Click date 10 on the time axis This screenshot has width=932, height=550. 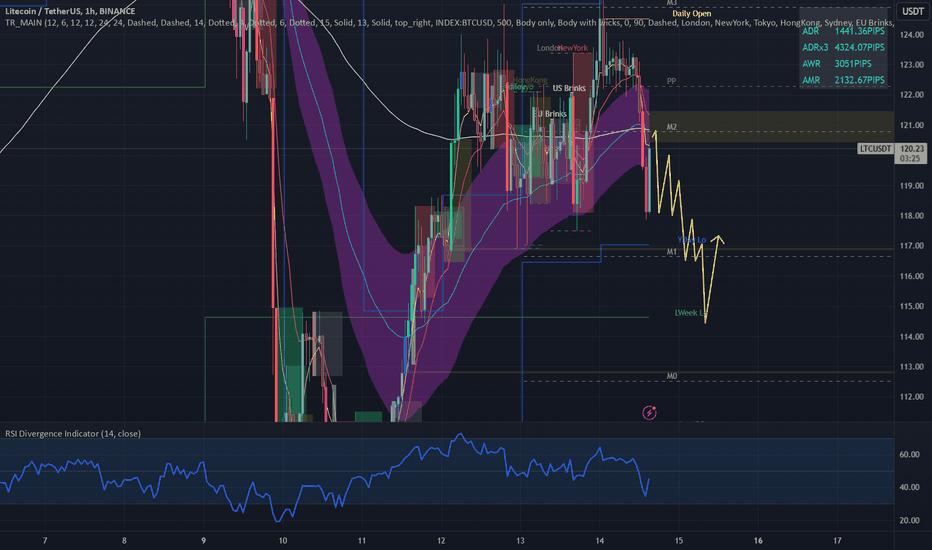pyautogui.click(x=283, y=540)
